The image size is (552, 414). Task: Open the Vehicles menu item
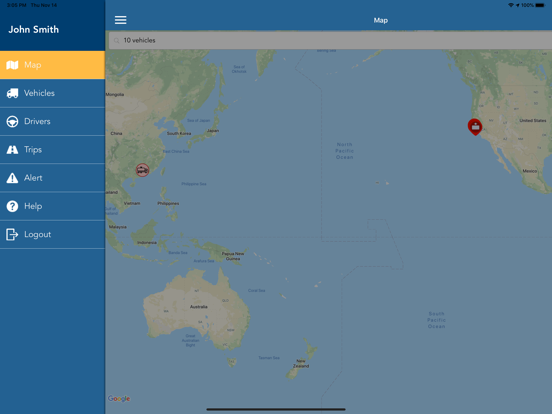[x=52, y=93]
